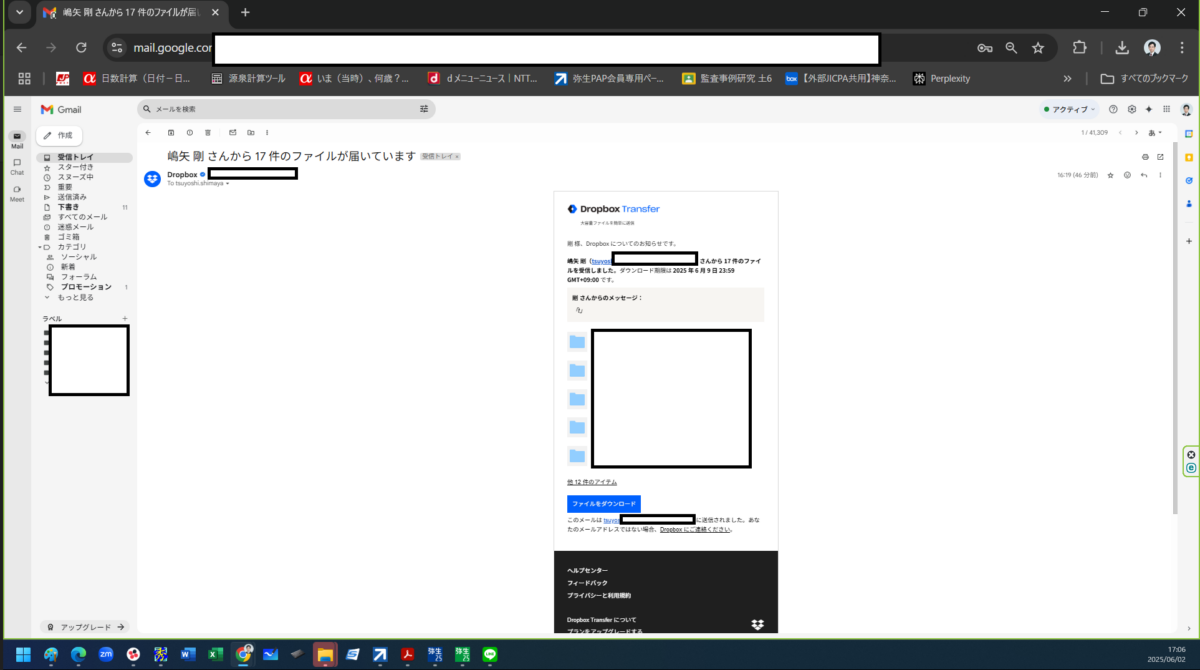The width and height of the screenshot is (1200, 670).
Task: Click the add-ons plus icon in side panel
Action: click(1189, 241)
